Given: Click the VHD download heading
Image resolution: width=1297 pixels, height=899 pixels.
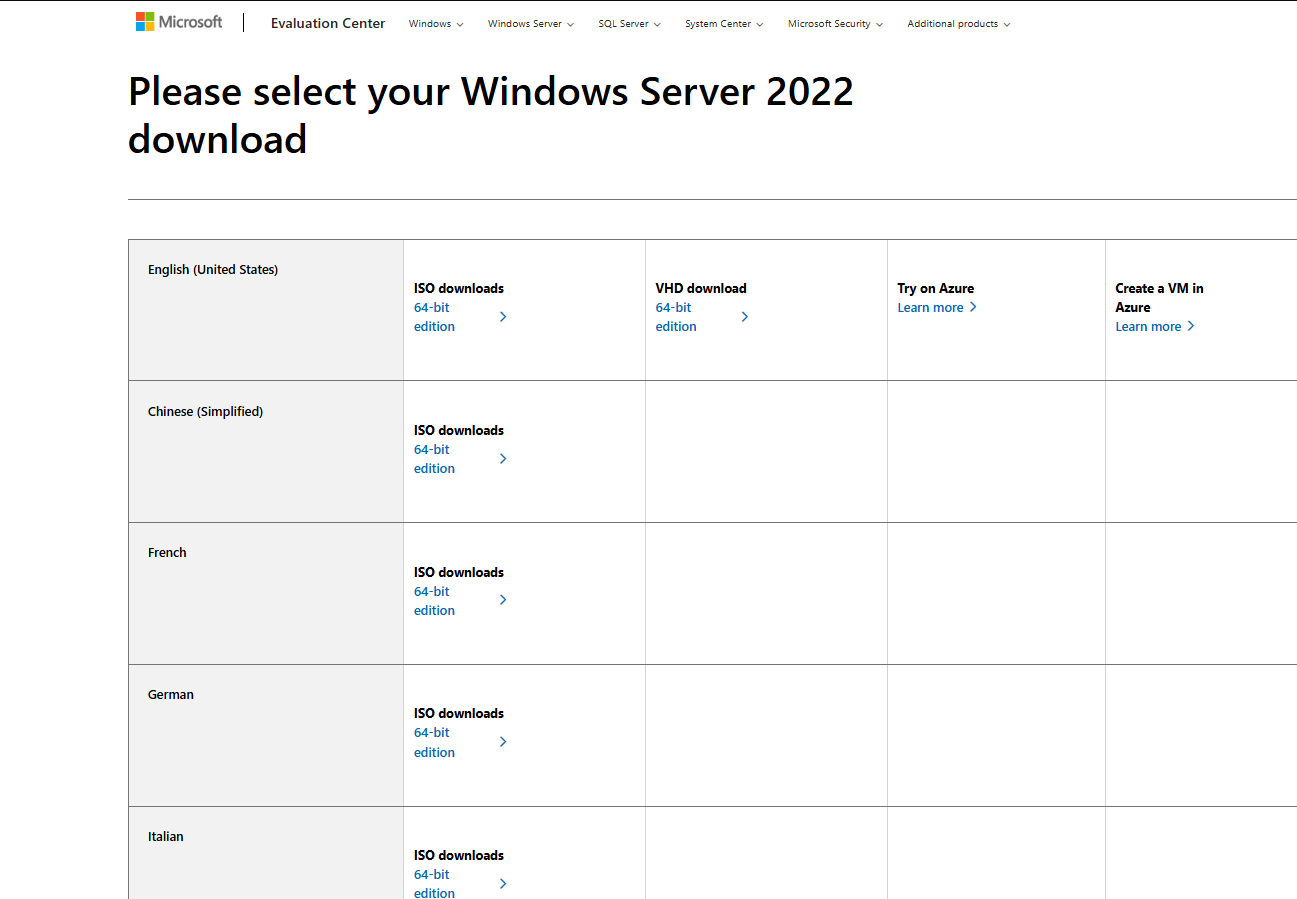Looking at the screenshot, I should pos(701,288).
